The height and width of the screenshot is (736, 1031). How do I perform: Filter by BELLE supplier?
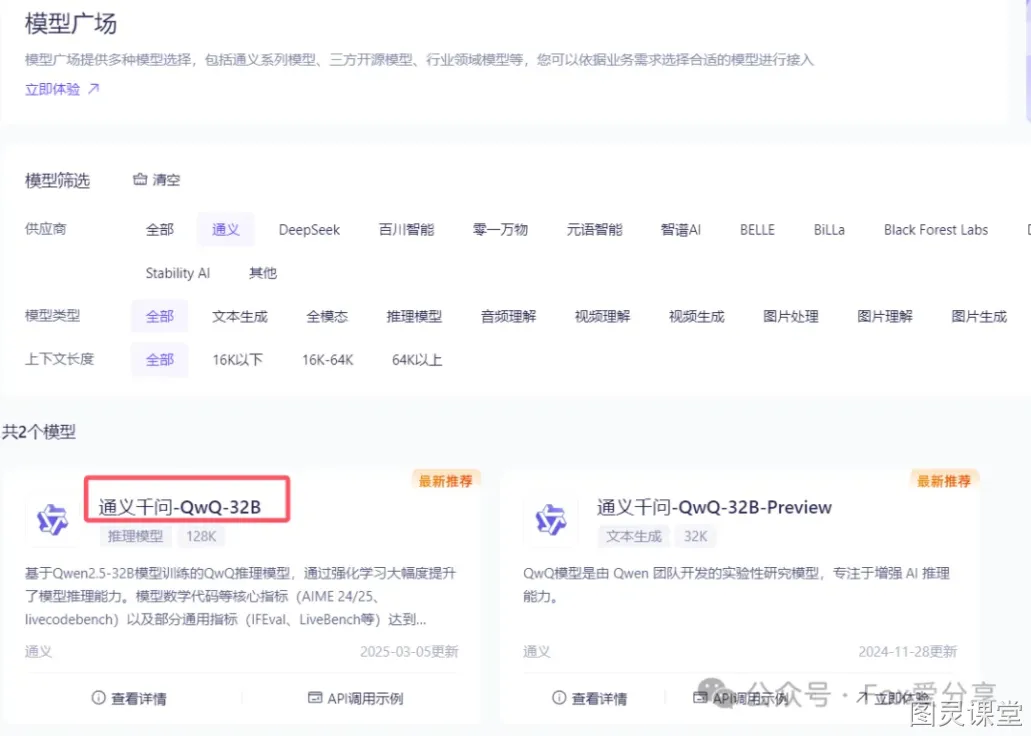(757, 230)
